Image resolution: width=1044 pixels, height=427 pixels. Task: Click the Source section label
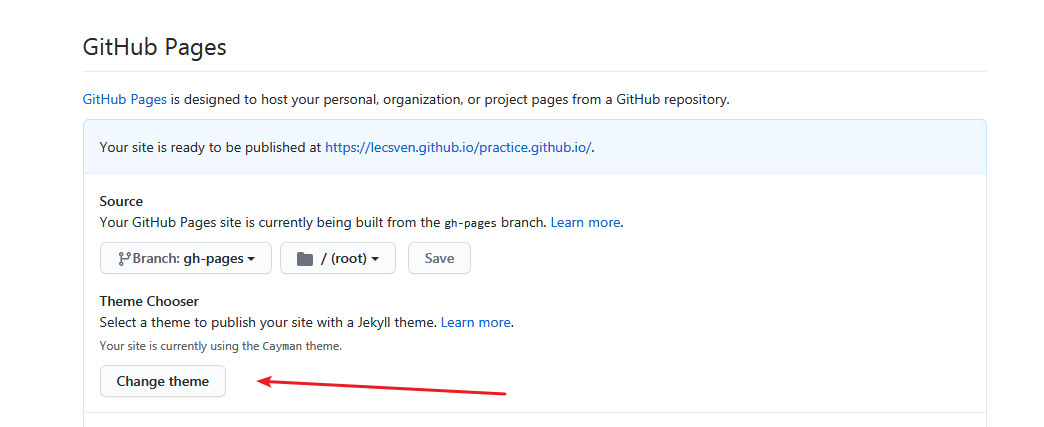[x=121, y=201]
